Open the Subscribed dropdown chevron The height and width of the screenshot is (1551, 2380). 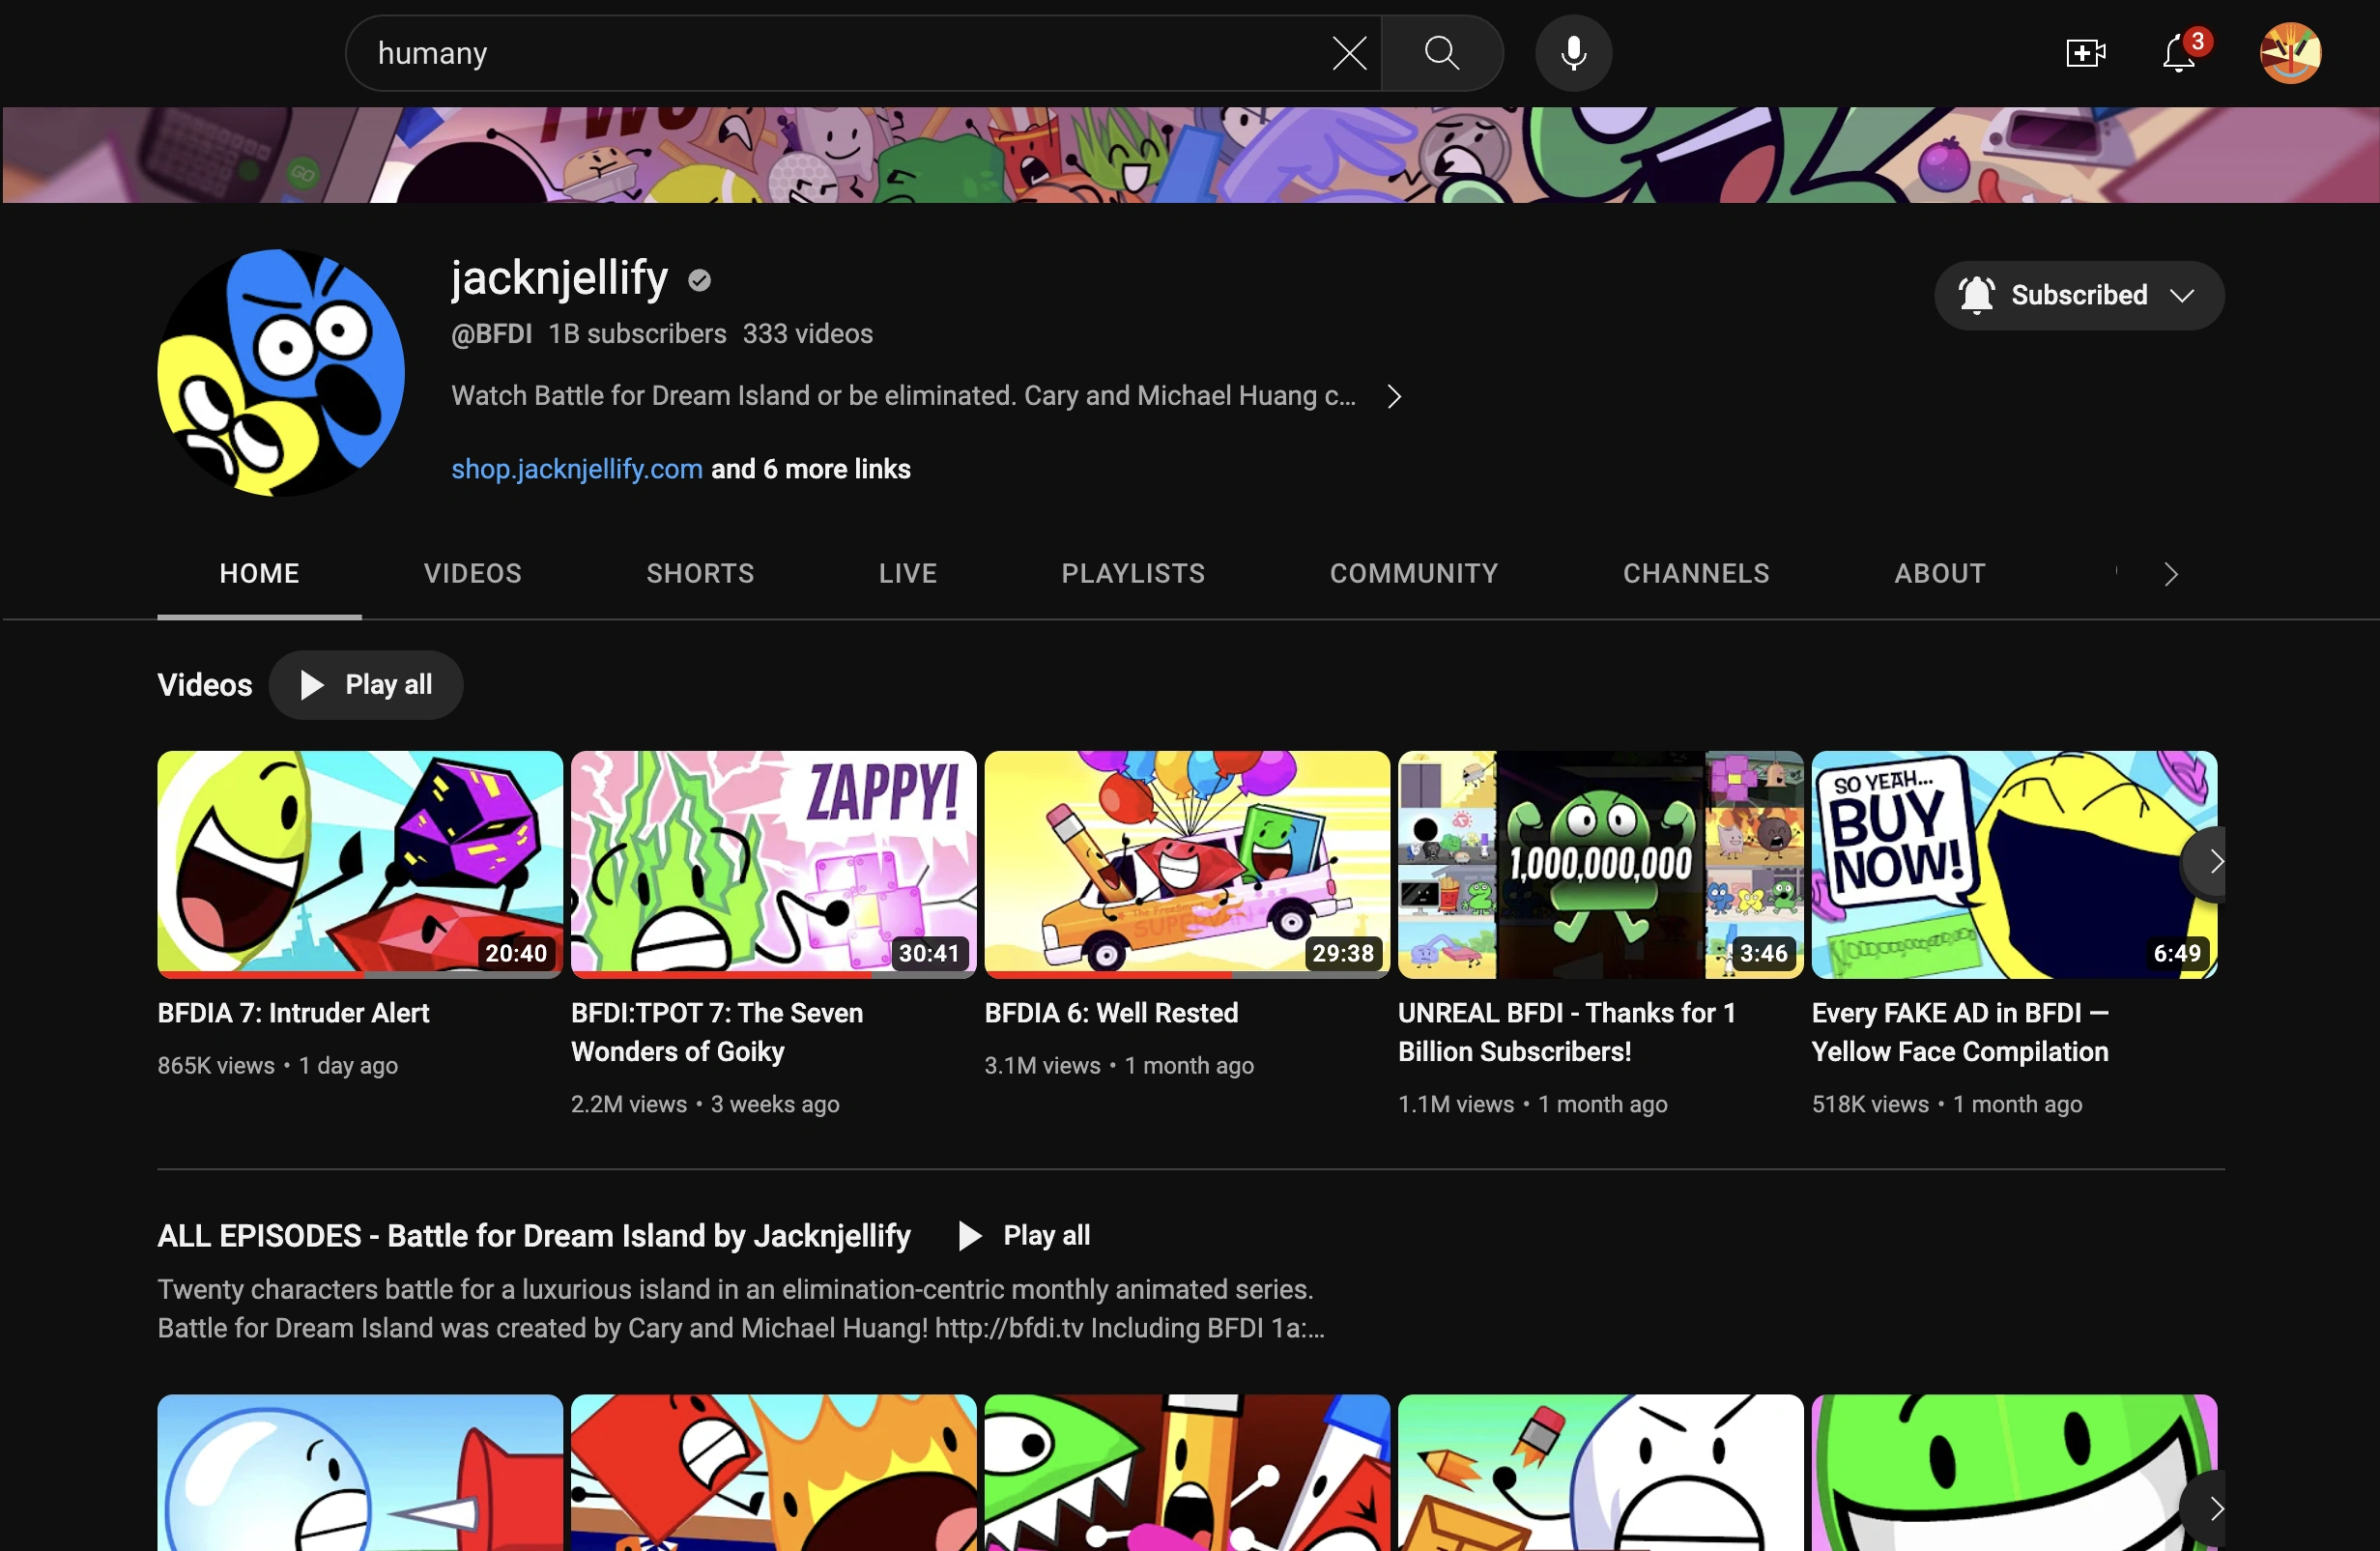(x=2183, y=294)
